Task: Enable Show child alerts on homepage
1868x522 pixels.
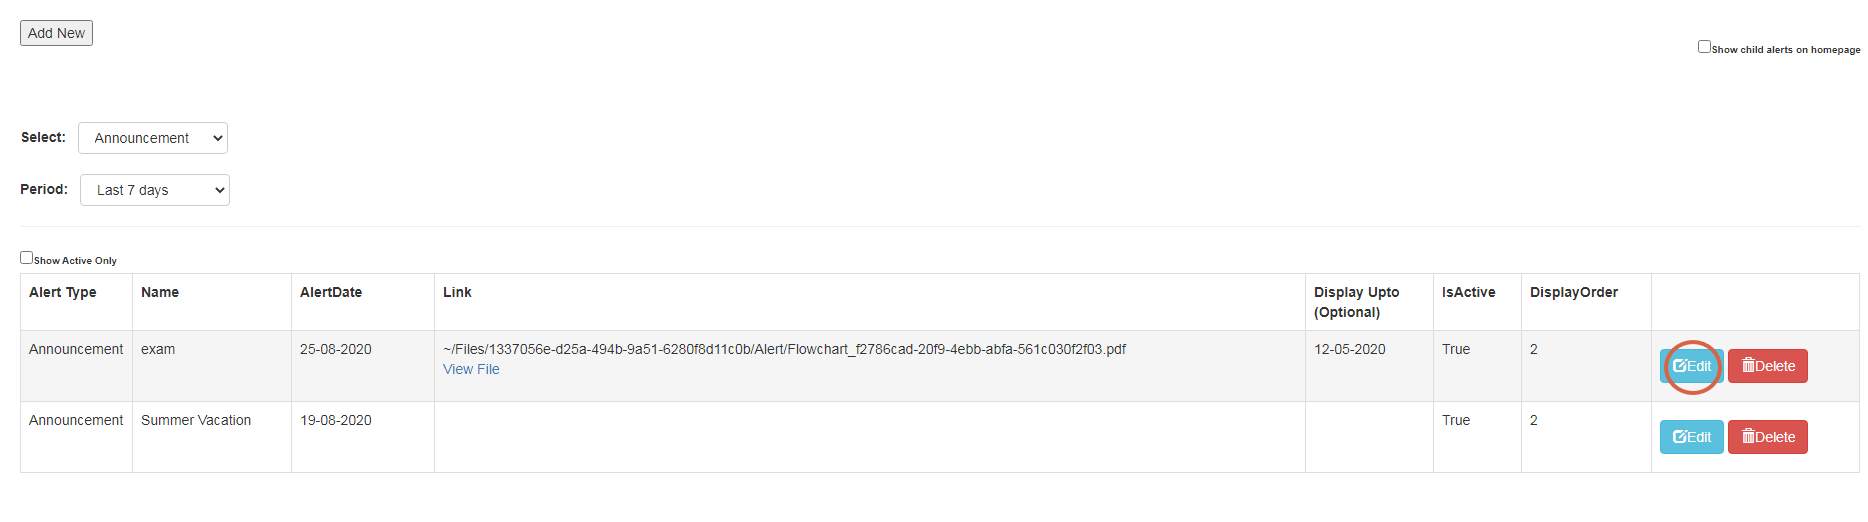Action: (1704, 47)
